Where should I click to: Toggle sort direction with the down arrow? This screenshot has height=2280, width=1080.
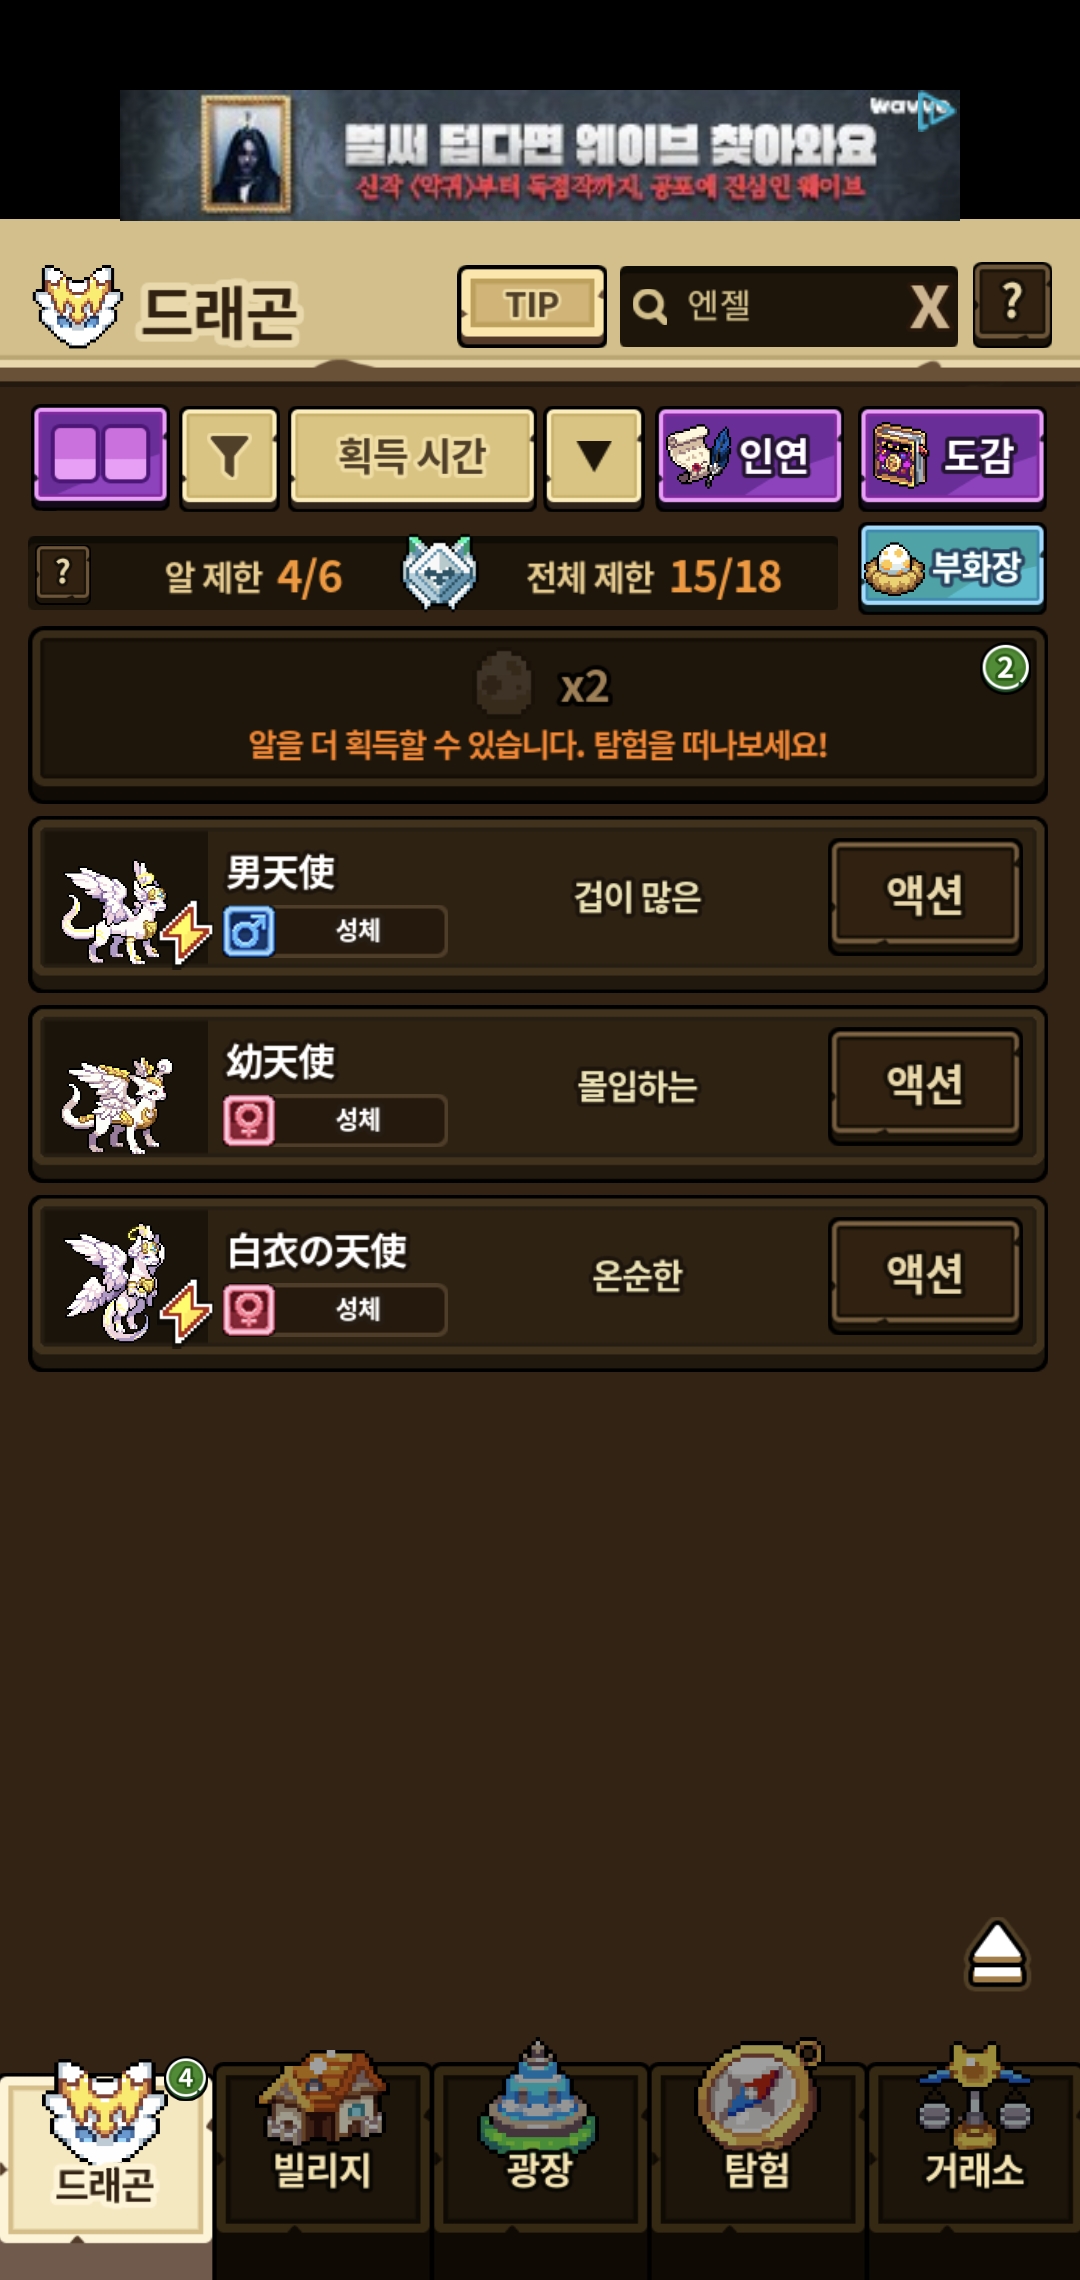pyautogui.click(x=594, y=456)
